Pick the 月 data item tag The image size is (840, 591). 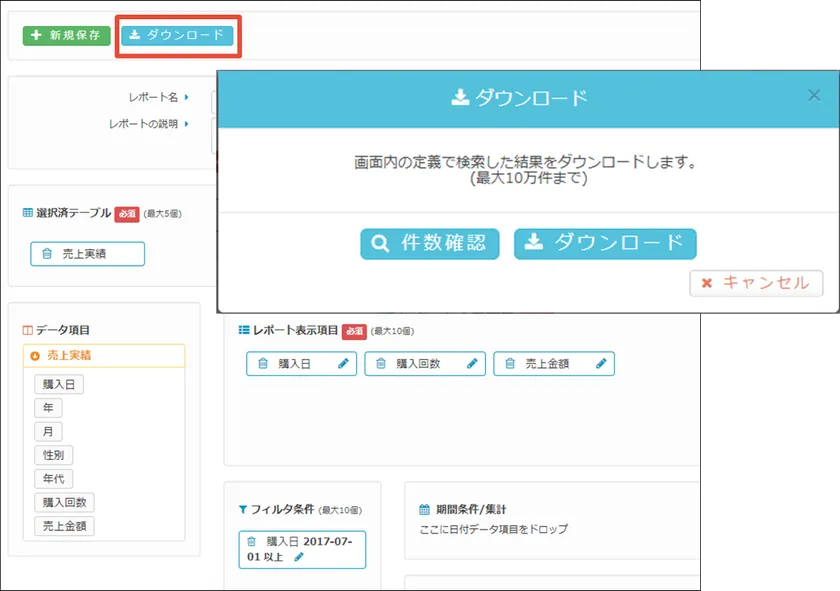pyautogui.click(x=47, y=431)
